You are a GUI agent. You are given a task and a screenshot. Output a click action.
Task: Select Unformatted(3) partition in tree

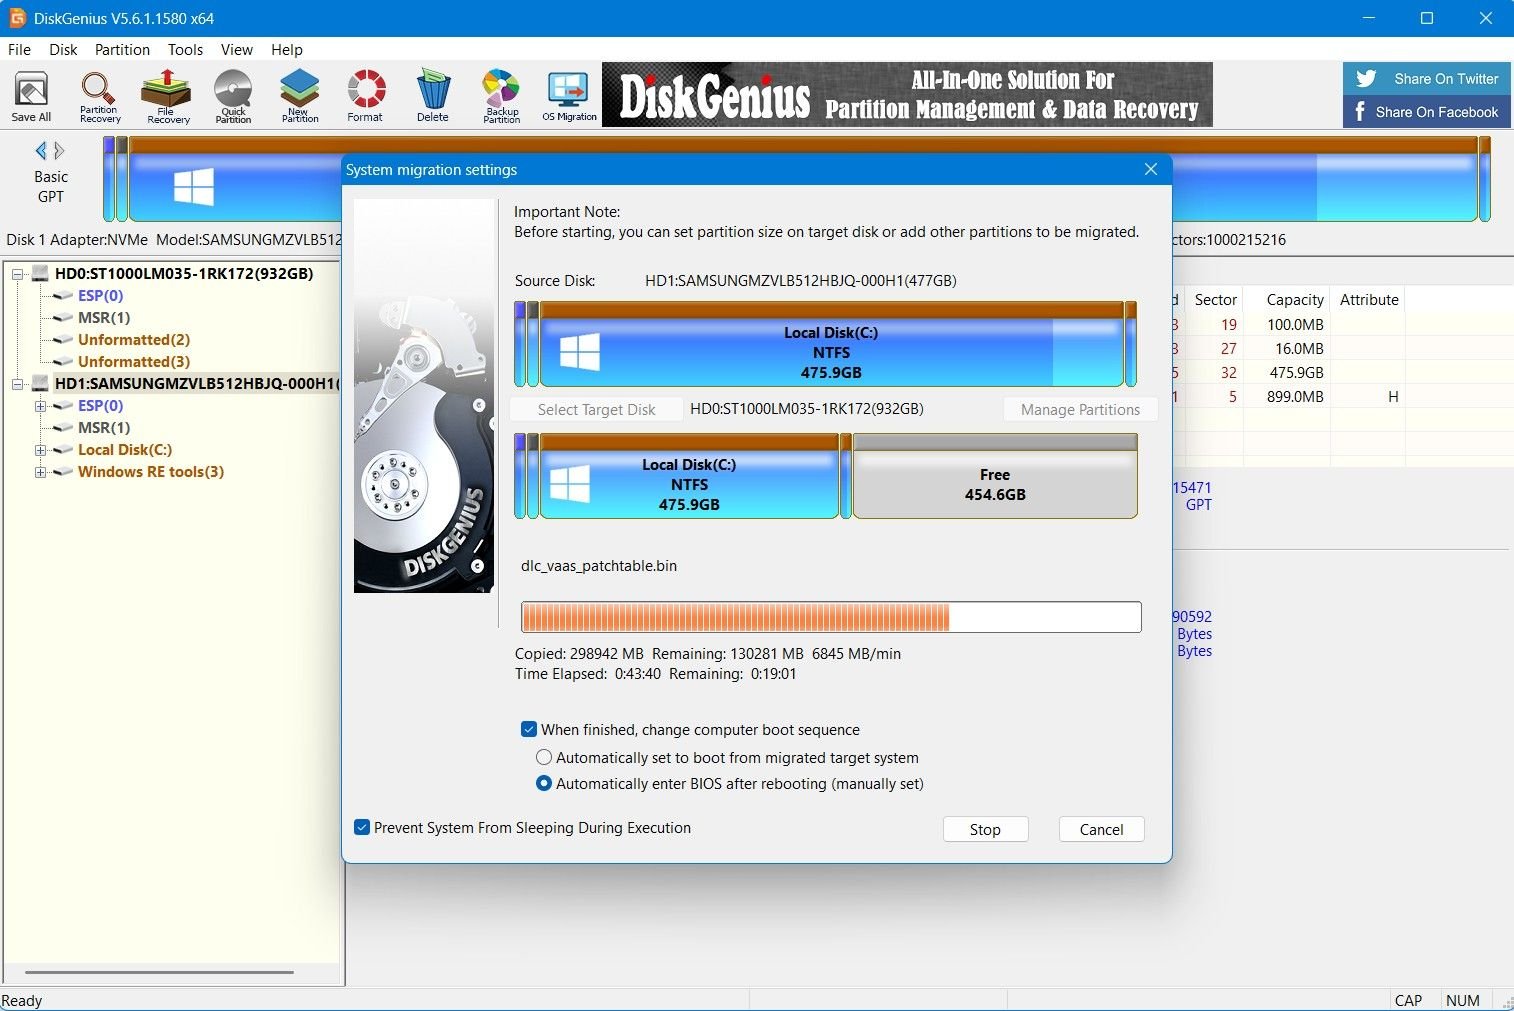tap(134, 362)
